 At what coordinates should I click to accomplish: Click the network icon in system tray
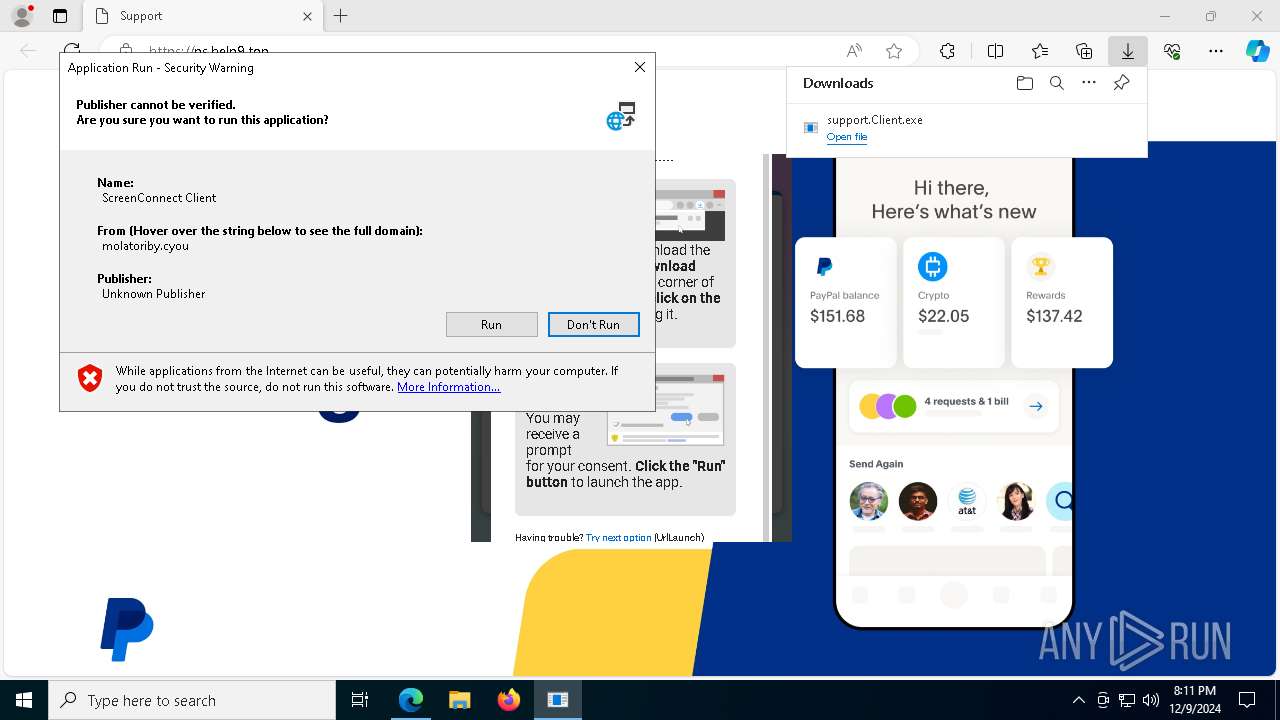1127,700
